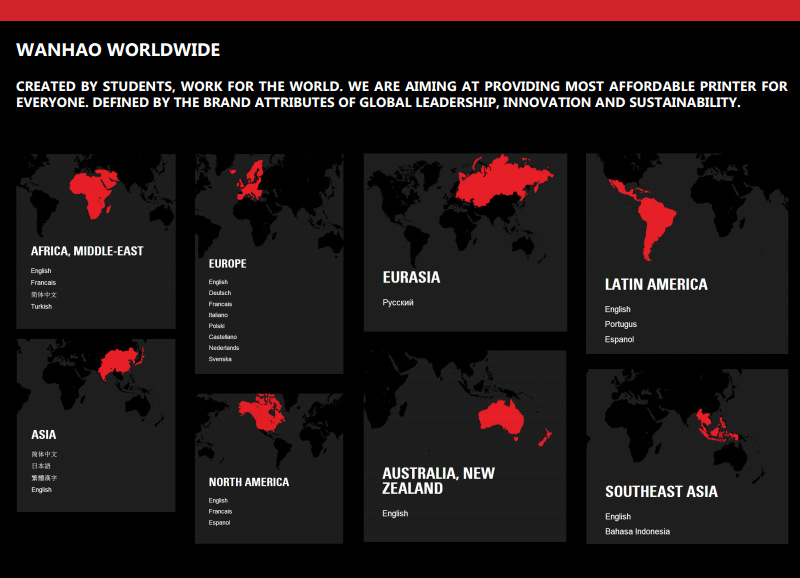Click the red Latin America map image
The image size is (800, 578).
point(644,218)
